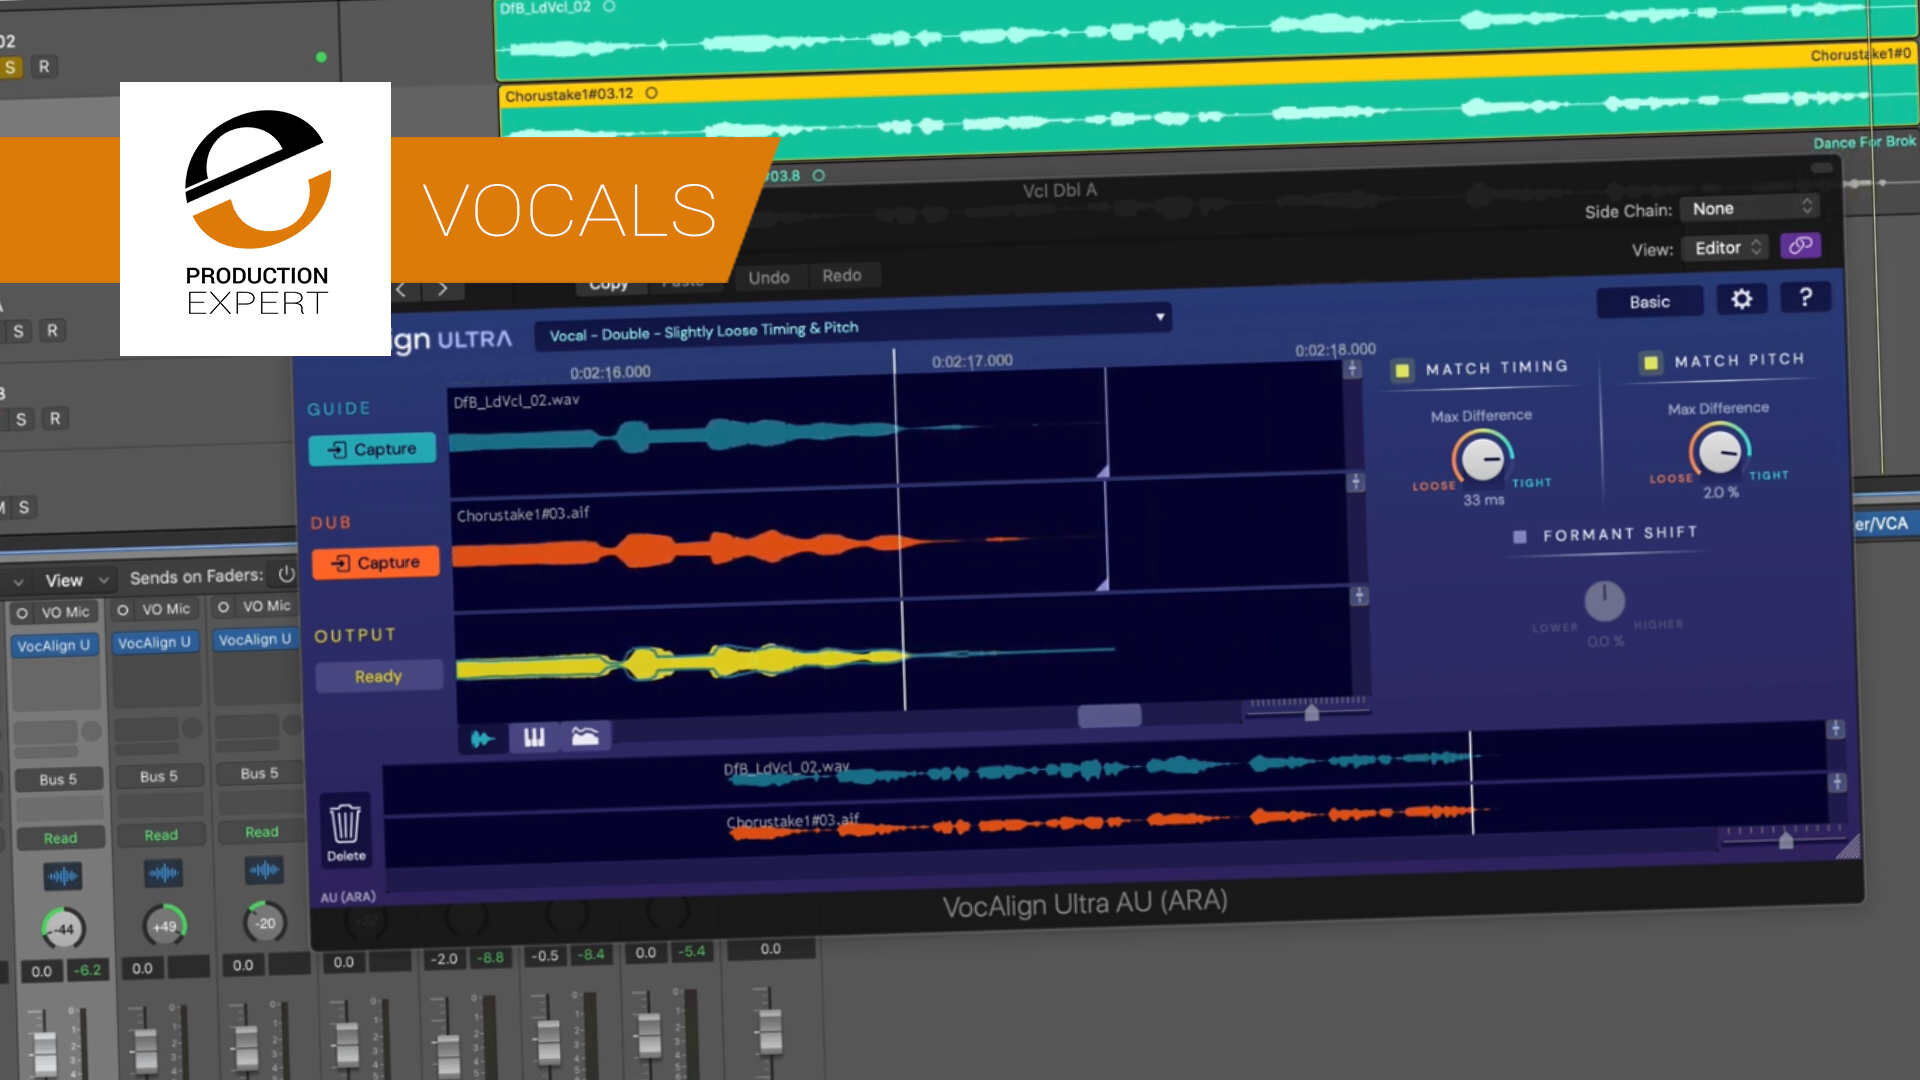Open the View Editor dropdown
This screenshot has height=1080, width=1920.
(x=1726, y=247)
